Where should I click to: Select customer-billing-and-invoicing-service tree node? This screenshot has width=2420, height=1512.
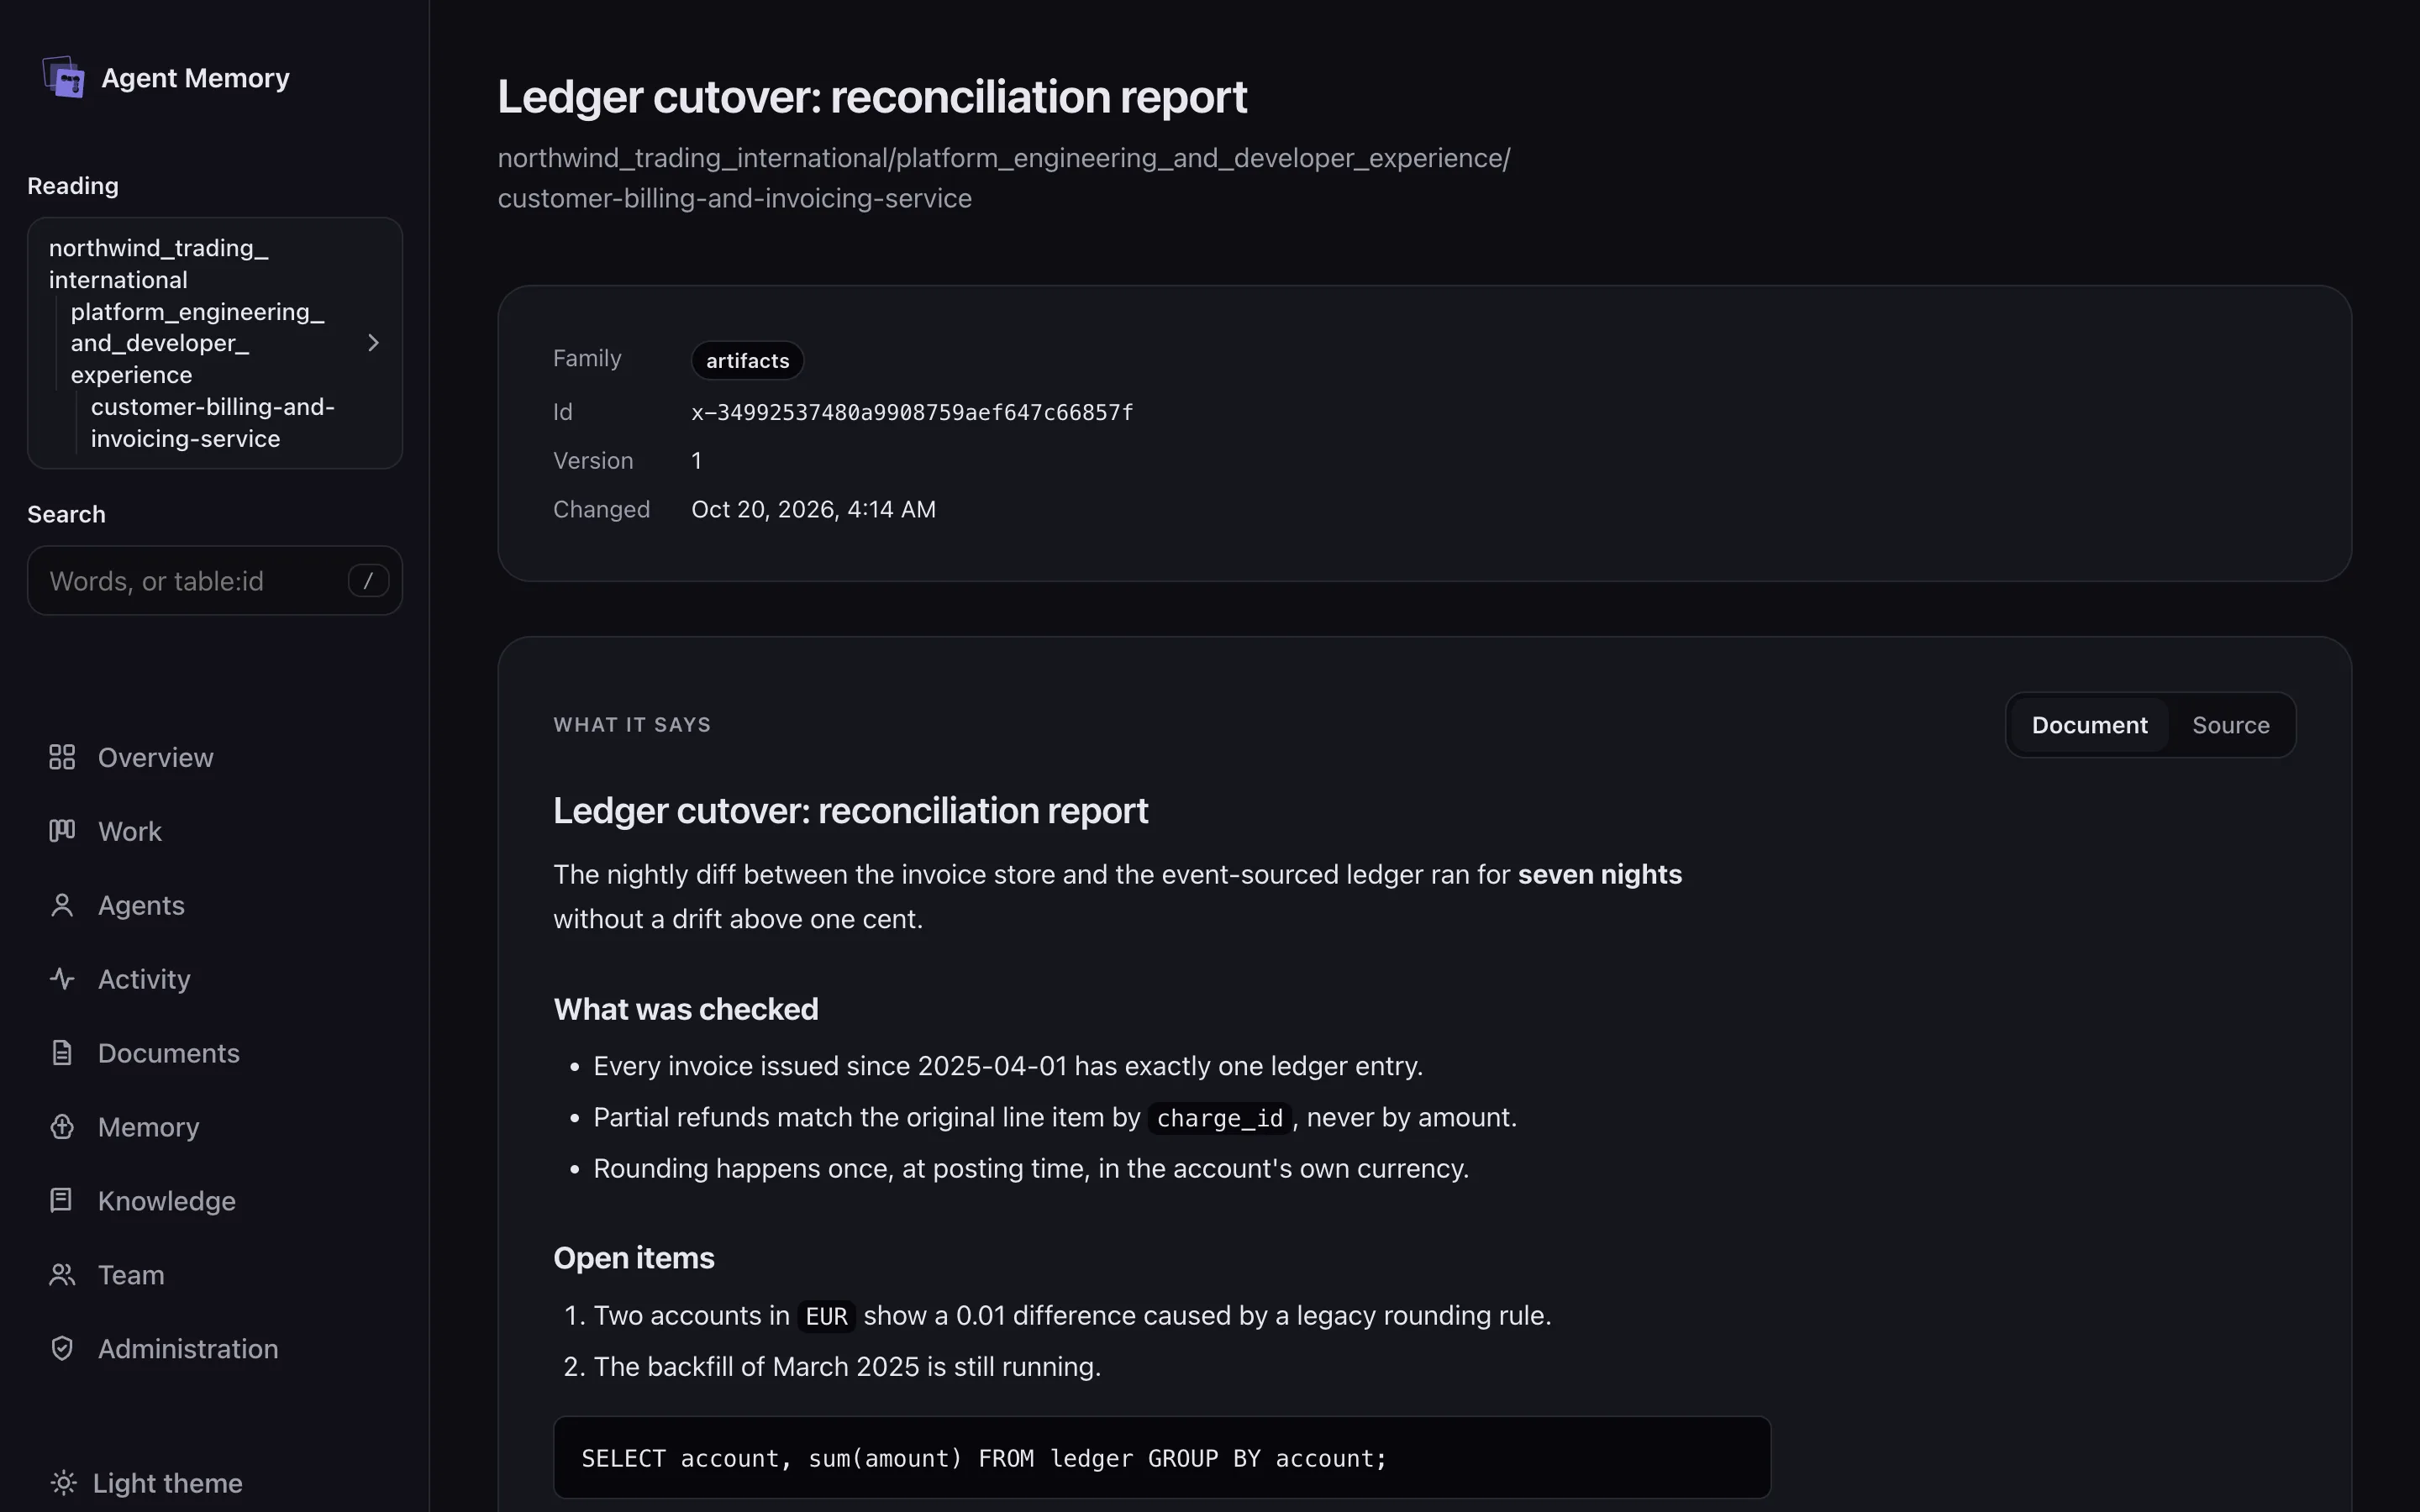click(x=212, y=423)
